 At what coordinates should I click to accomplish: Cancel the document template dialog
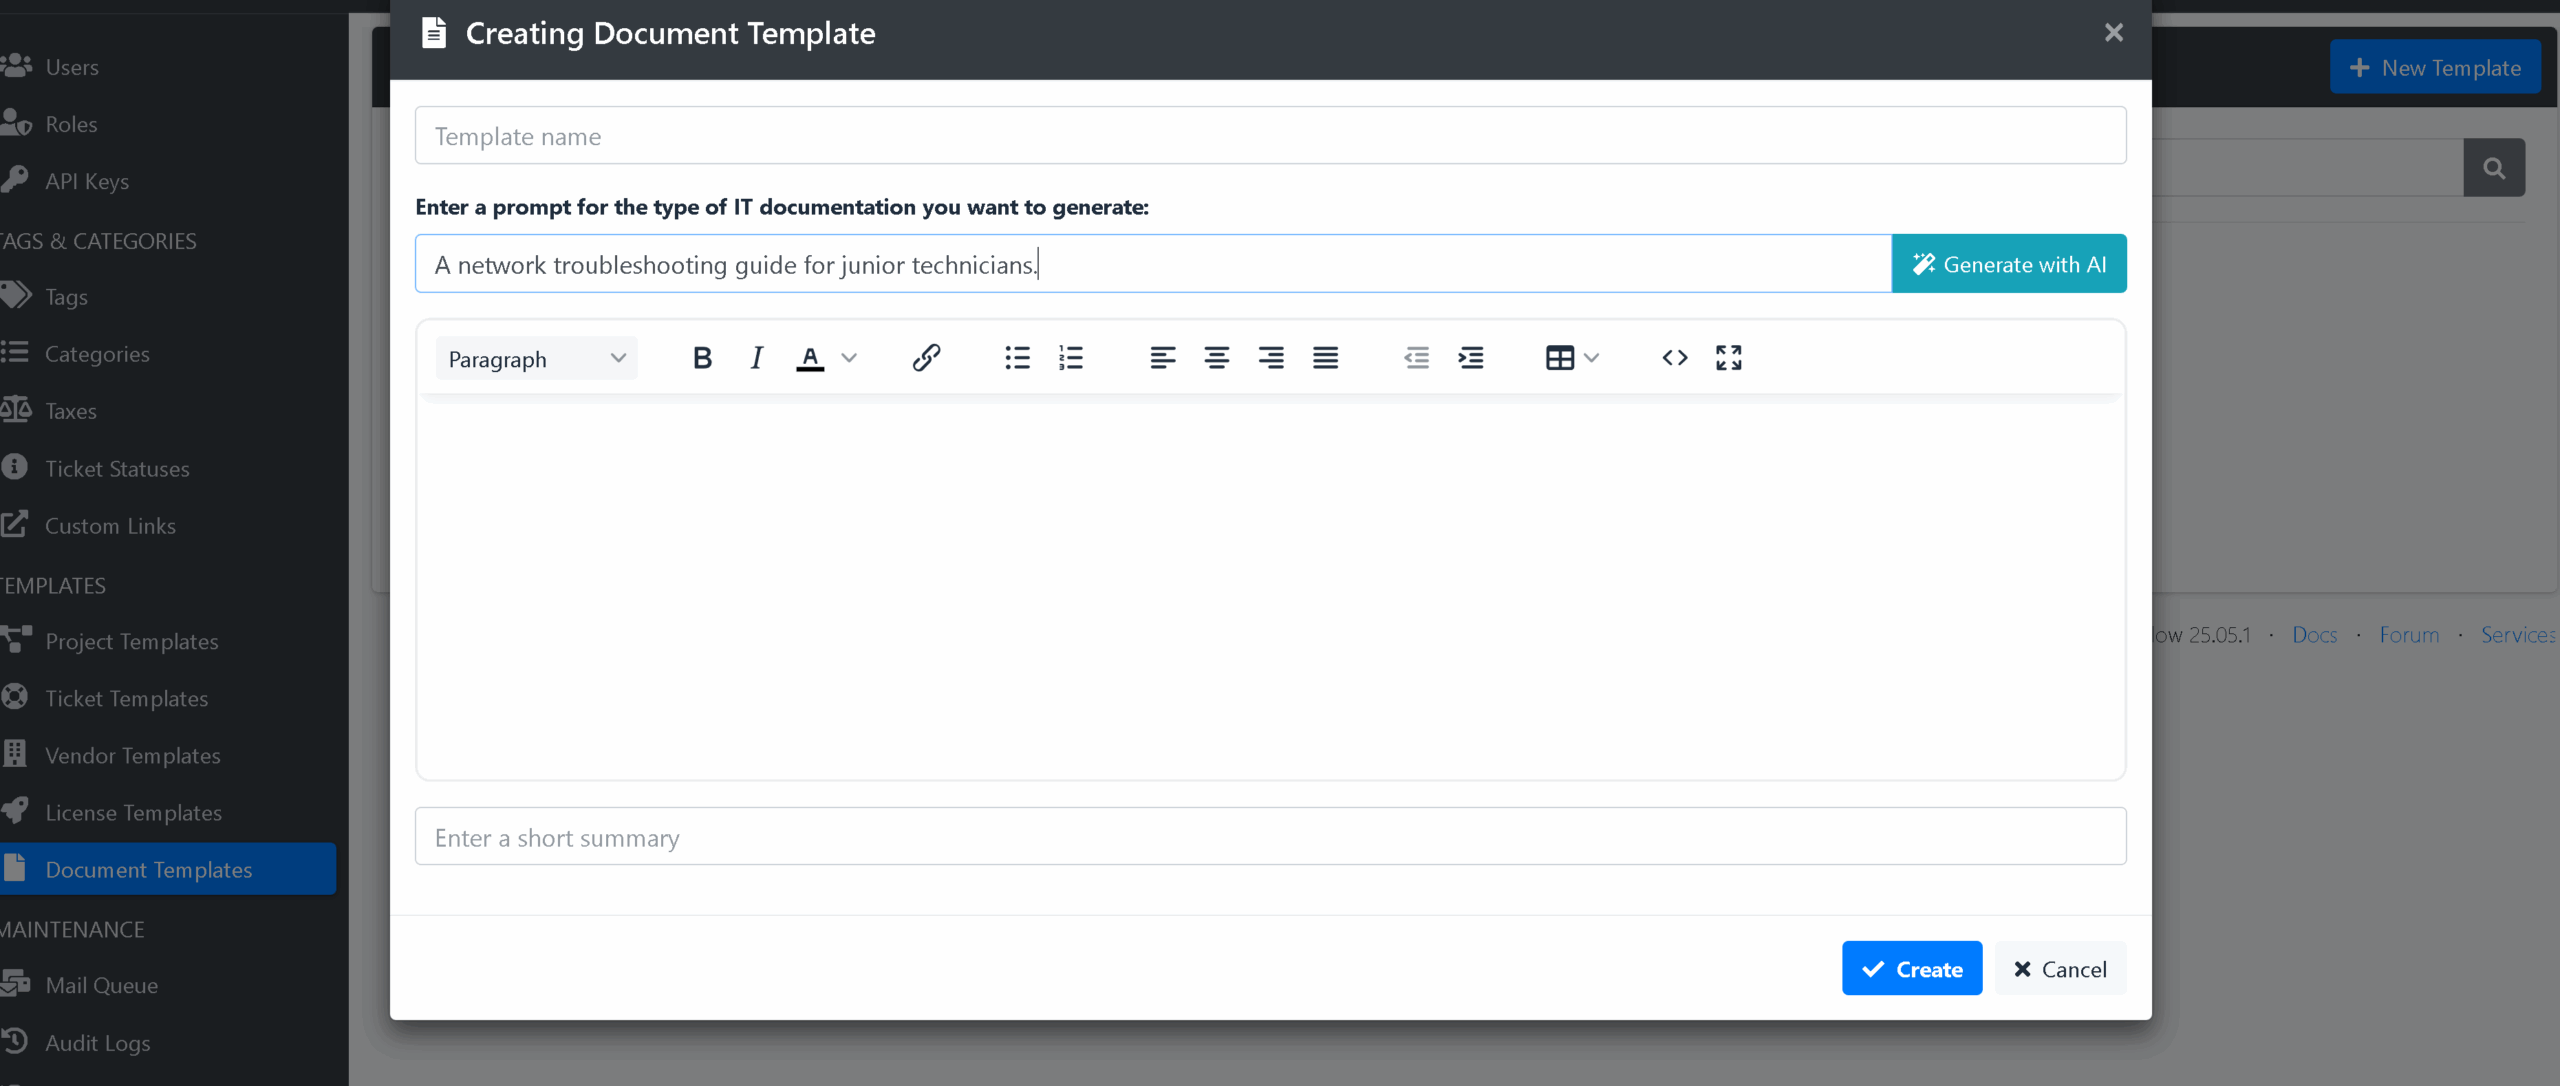[2060, 969]
